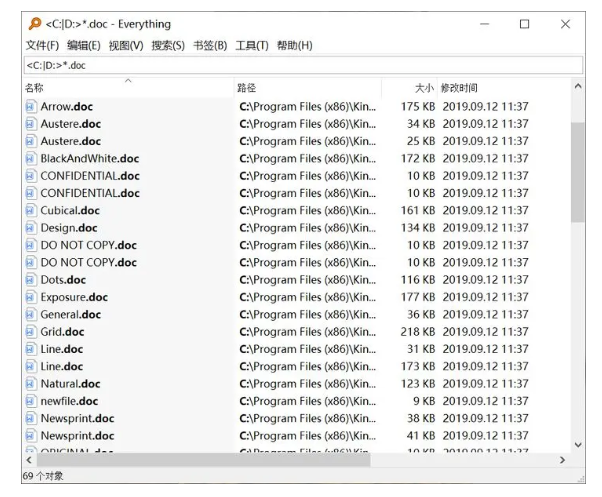Maximize the Everything window

pos(524,24)
